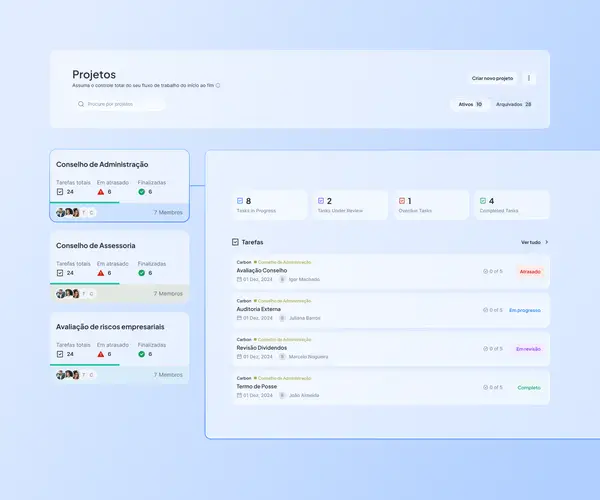Click 7 Membros in Conselho de Administração card
Image resolution: width=600 pixels, height=500 pixels.
coord(168,212)
